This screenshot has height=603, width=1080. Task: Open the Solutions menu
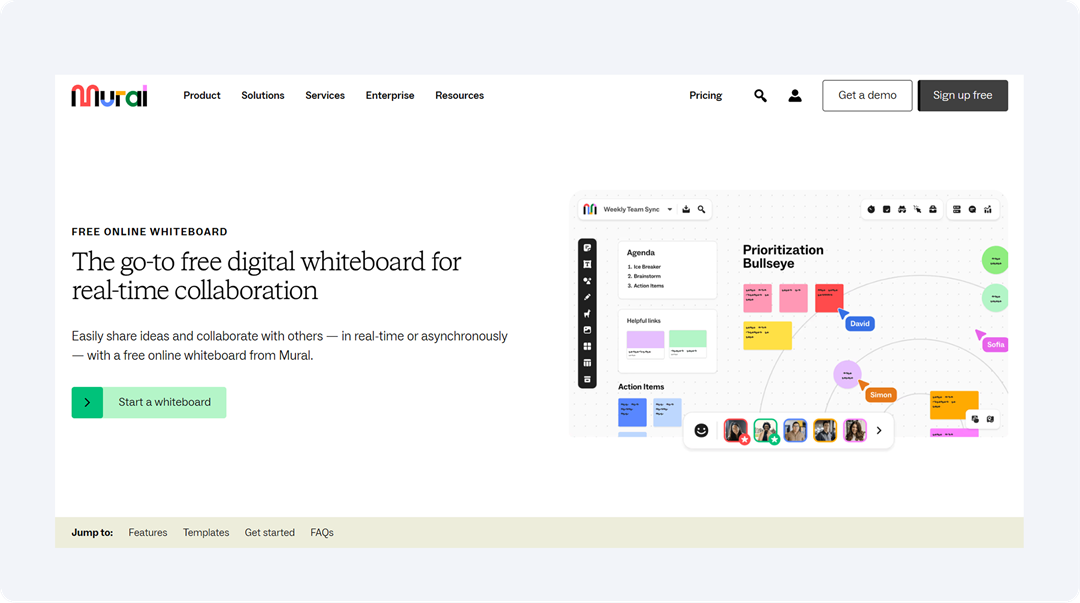click(262, 96)
